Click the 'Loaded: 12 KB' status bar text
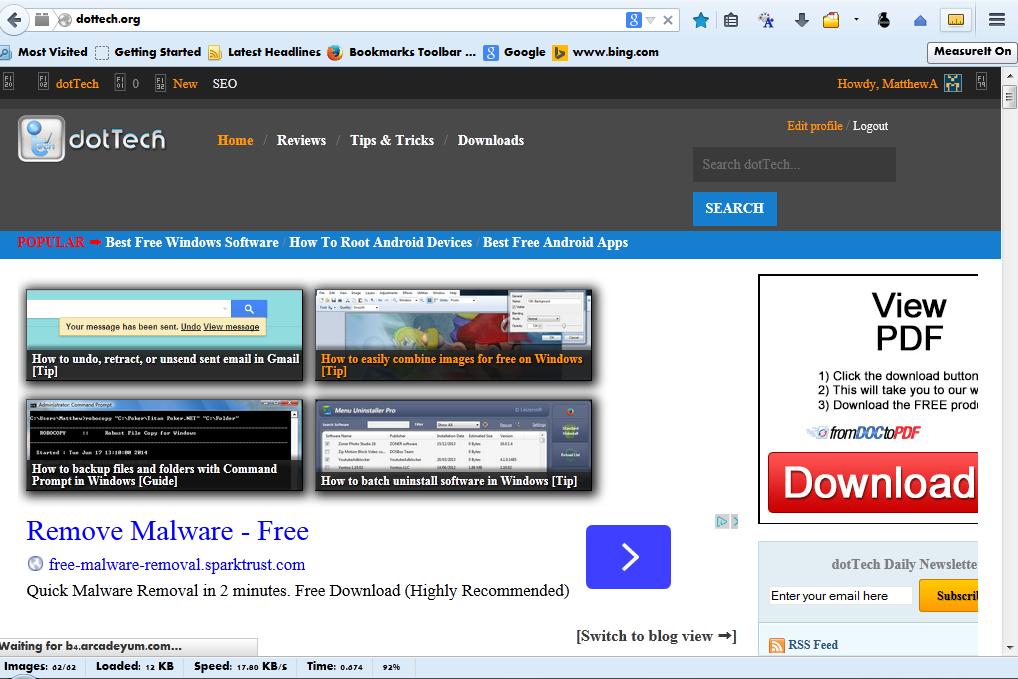The image size is (1018, 679). click(x=134, y=667)
